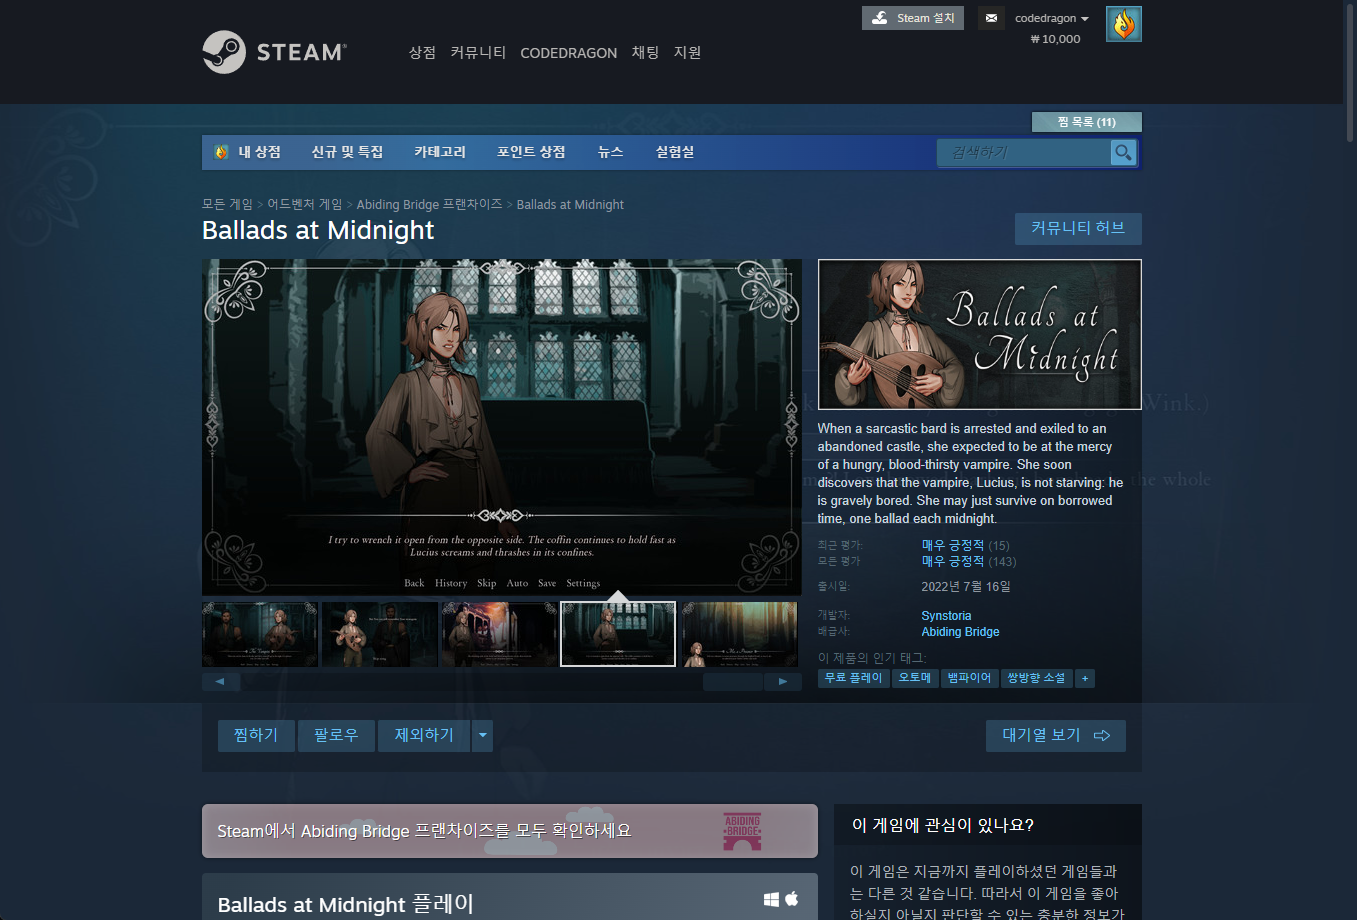
Task: Click the 모든 게임 breadcrumb link
Action: click(x=228, y=204)
